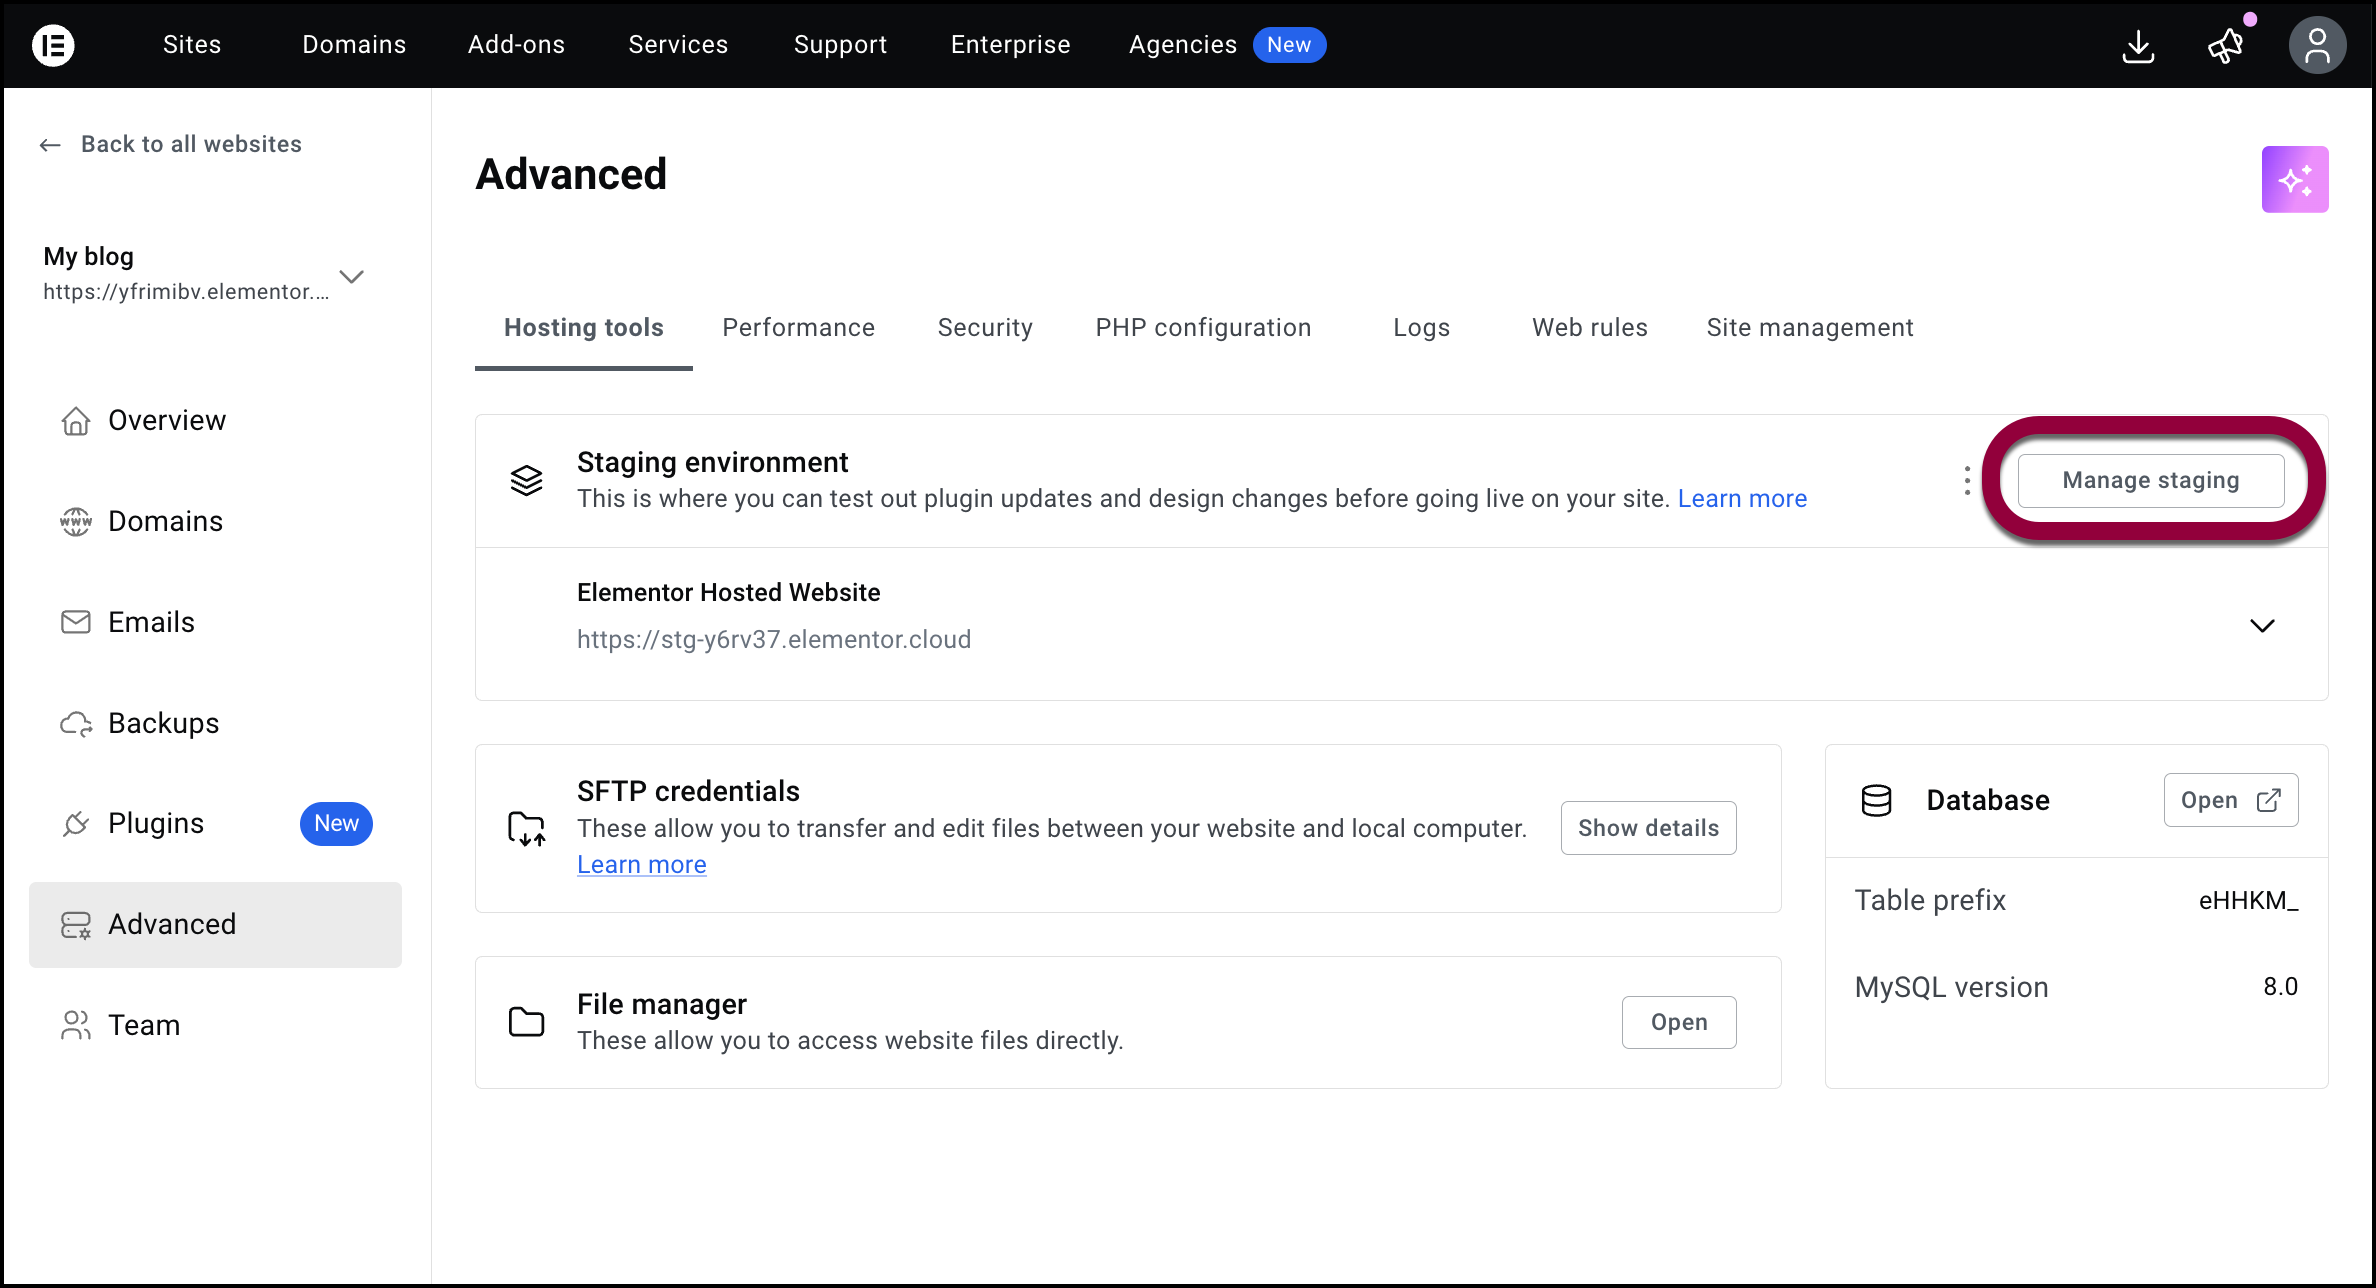Open the Agencies menu item

click(1183, 45)
